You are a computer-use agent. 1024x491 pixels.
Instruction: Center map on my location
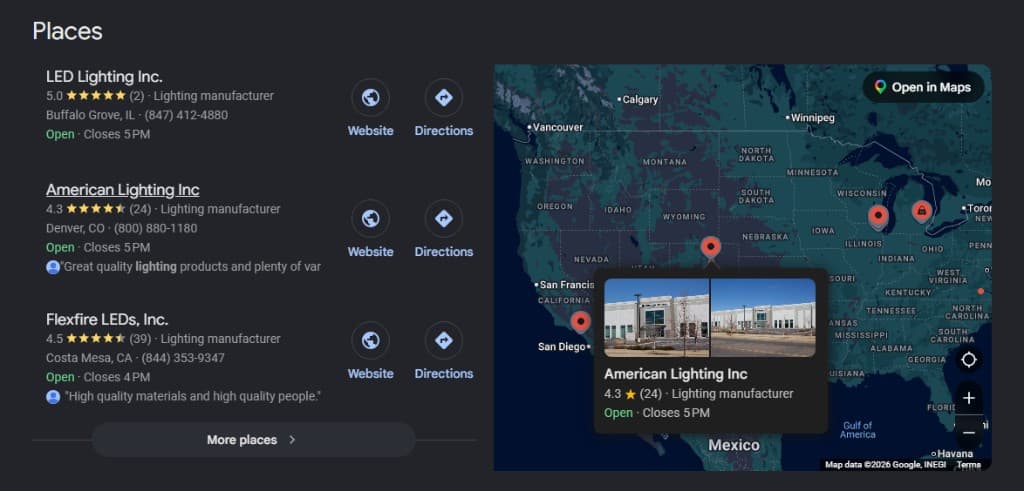[x=969, y=360]
